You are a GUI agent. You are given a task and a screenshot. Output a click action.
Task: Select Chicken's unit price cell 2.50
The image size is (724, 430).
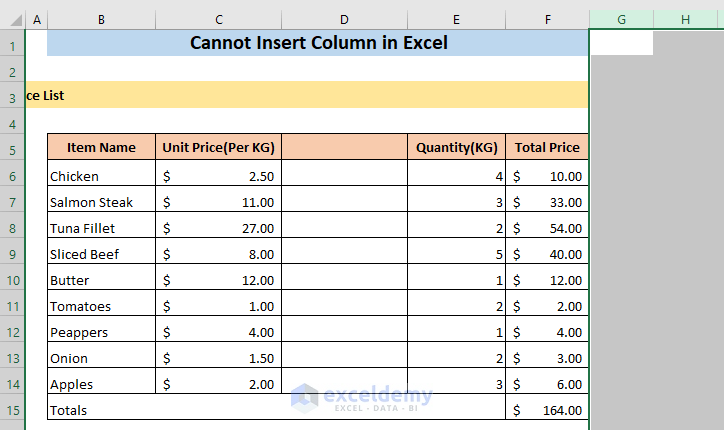pyautogui.click(x=218, y=176)
